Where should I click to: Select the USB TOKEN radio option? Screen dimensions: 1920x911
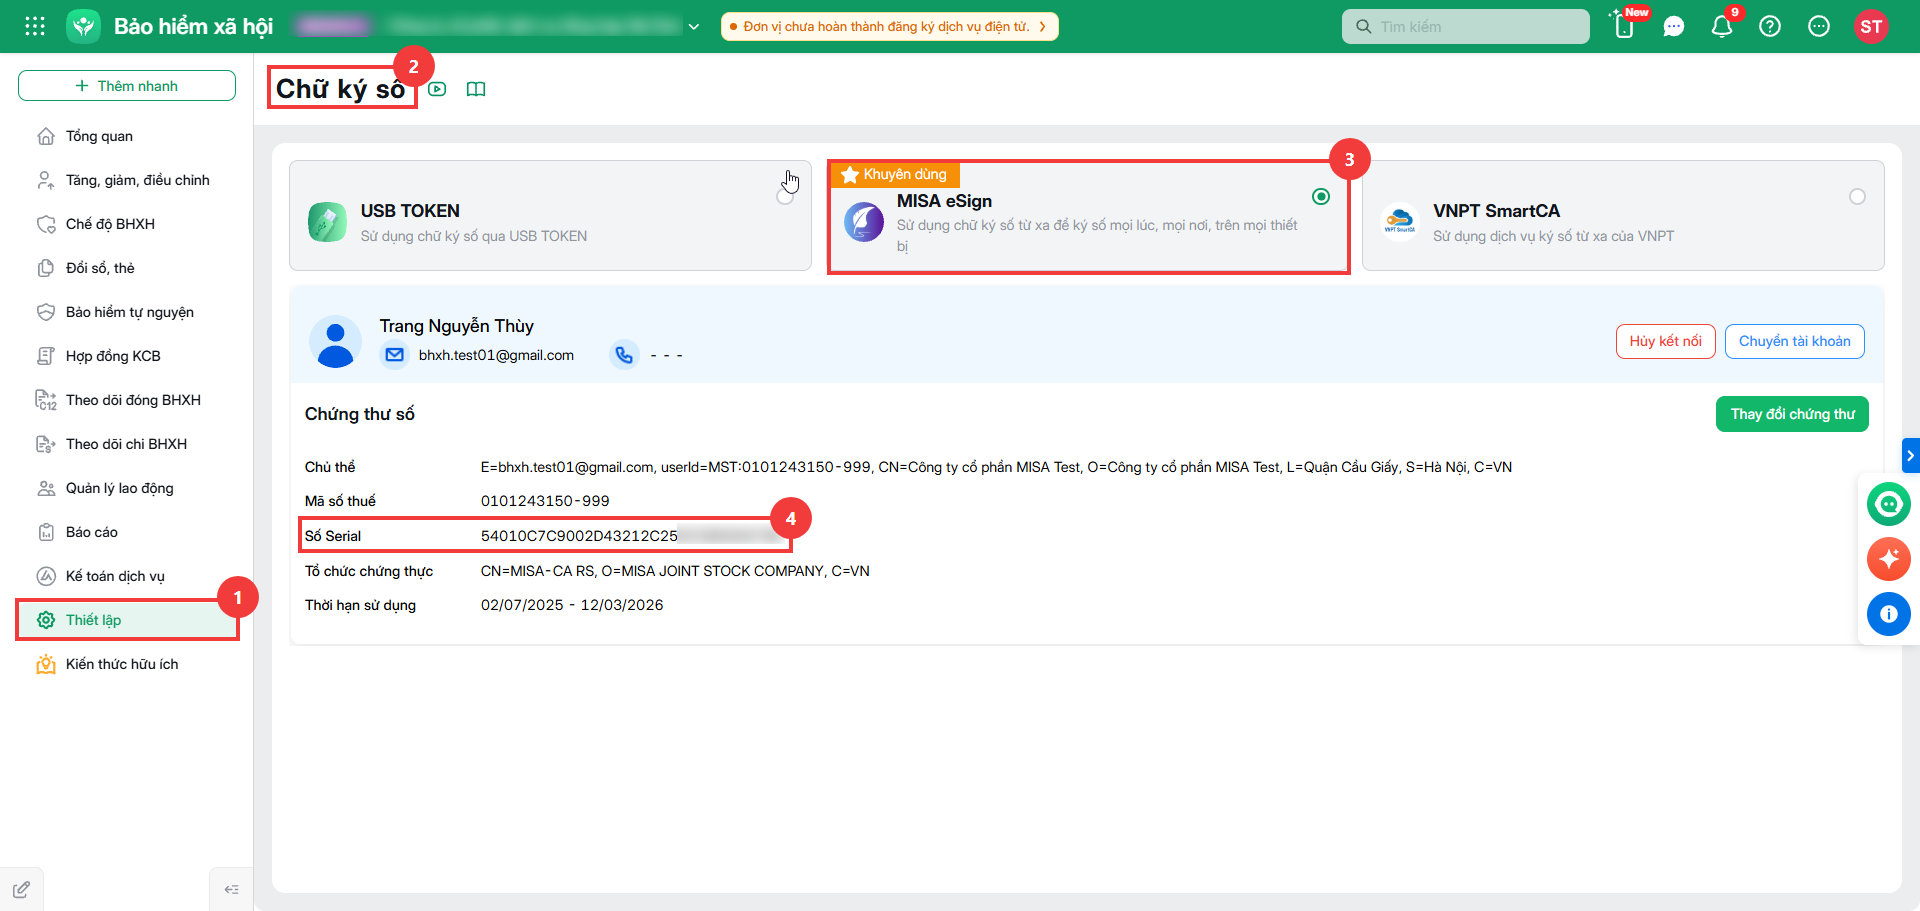(785, 196)
